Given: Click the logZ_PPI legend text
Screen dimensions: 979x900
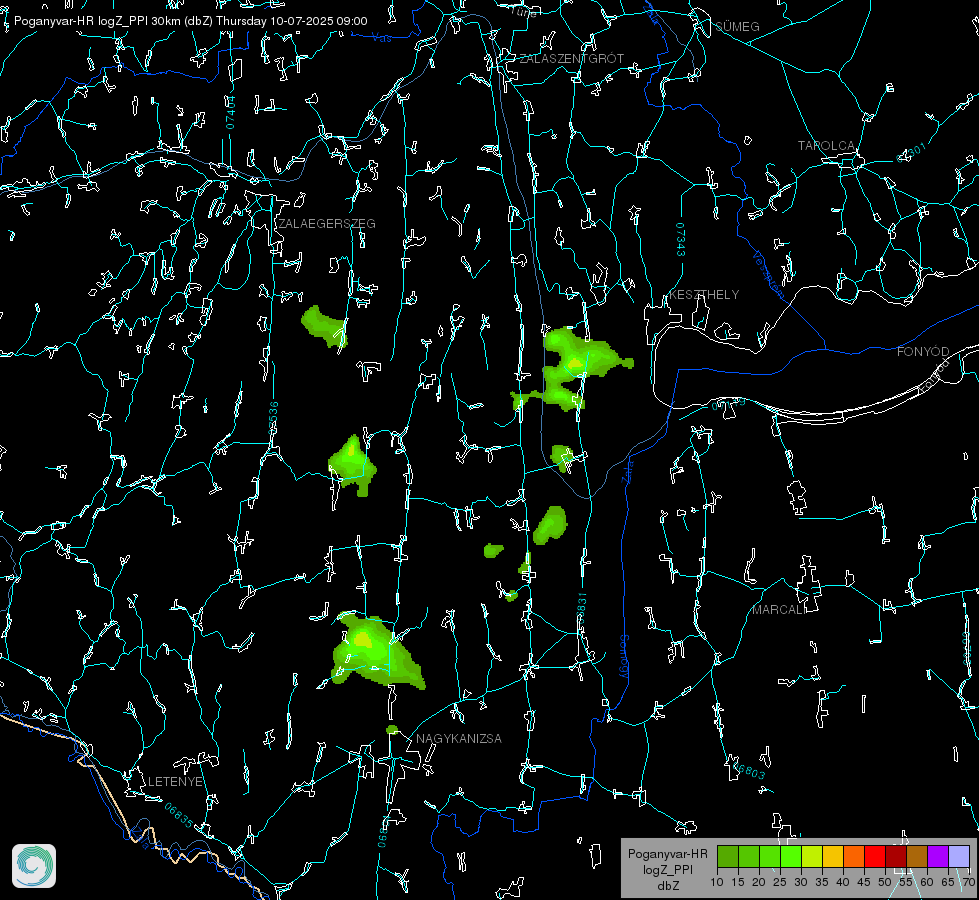Looking at the screenshot, I should (667, 869).
